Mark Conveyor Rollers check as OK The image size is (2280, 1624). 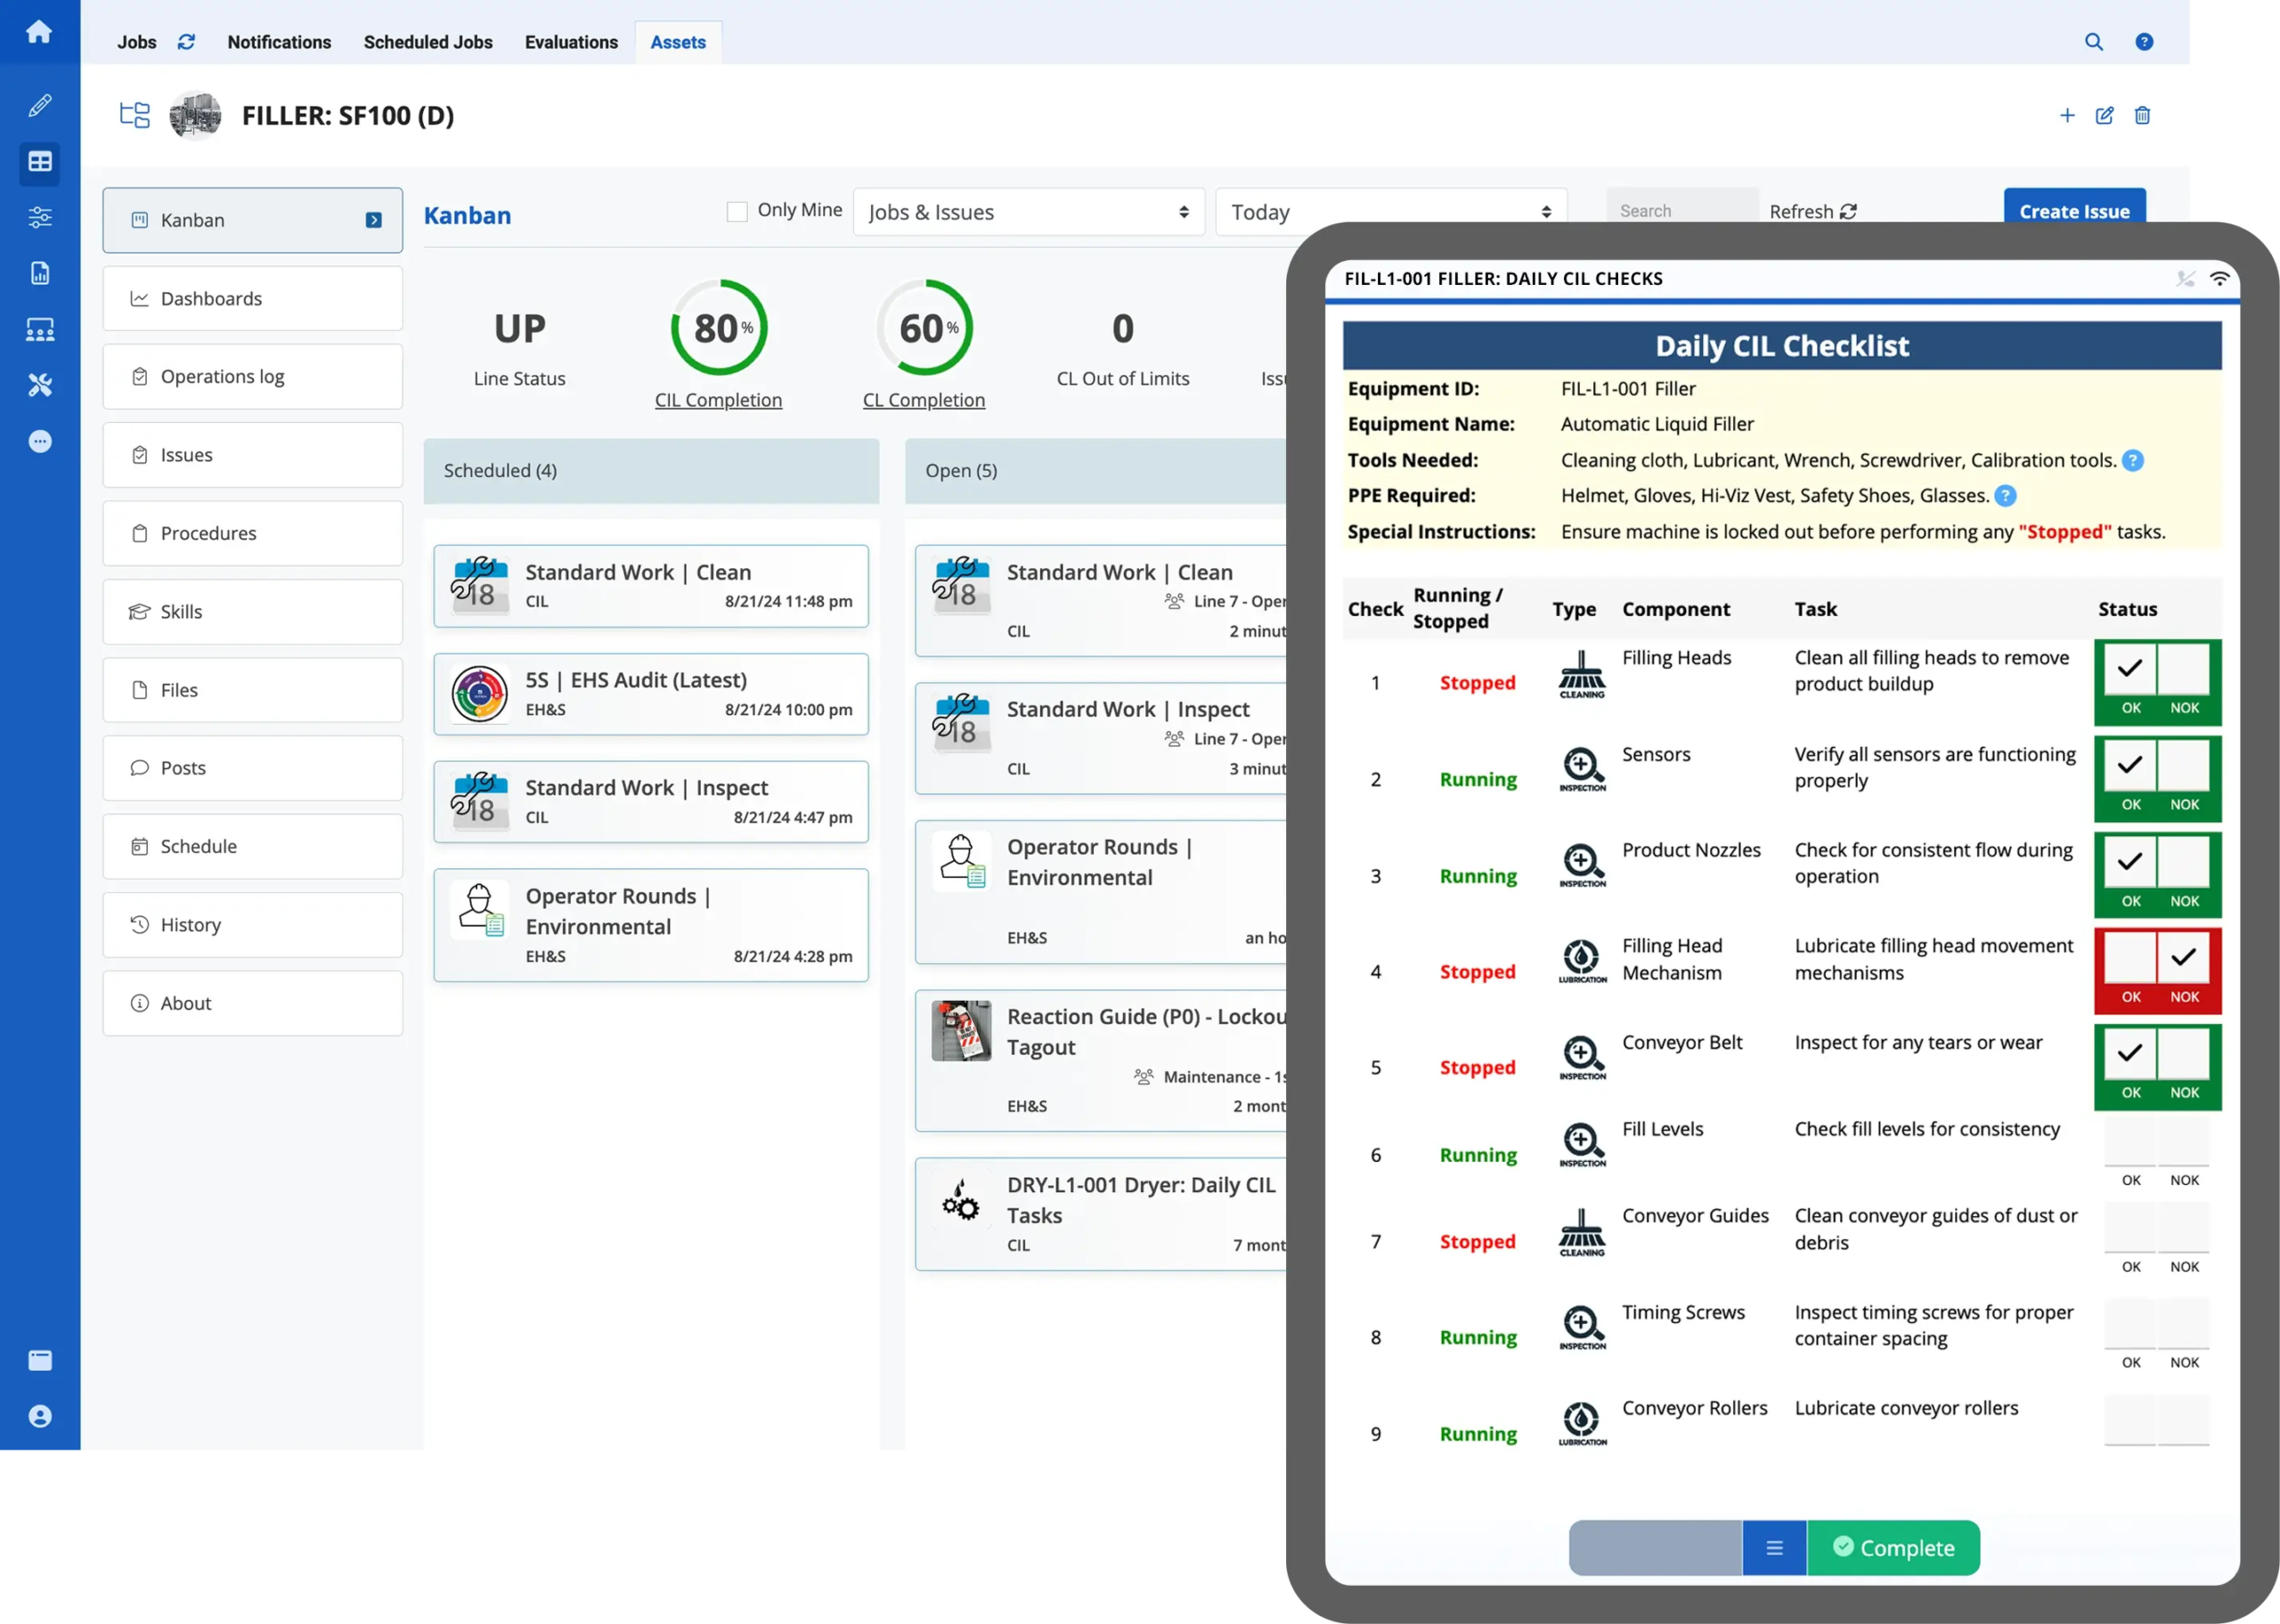tap(2130, 1420)
